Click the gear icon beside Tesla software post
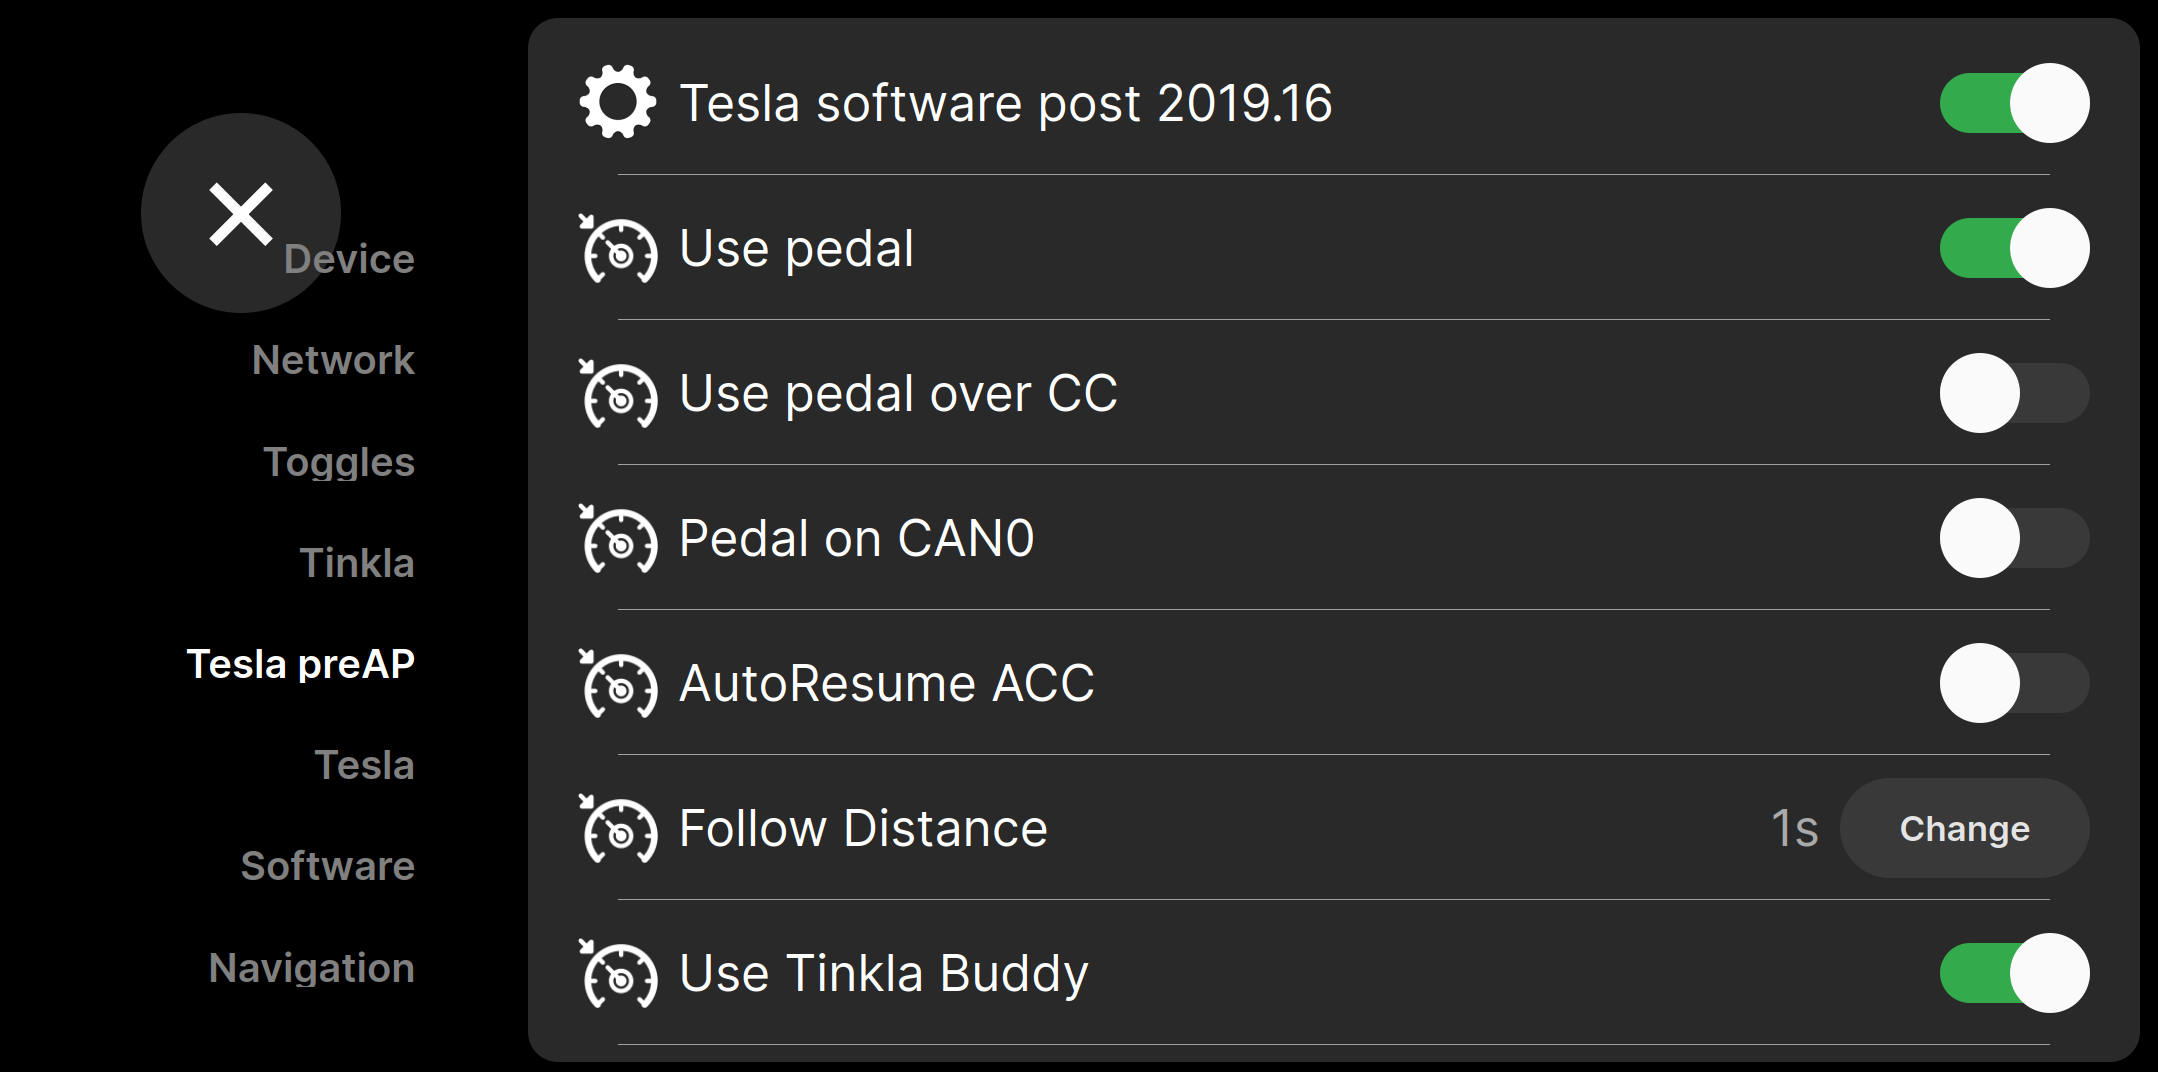Image resolution: width=2158 pixels, height=1072 pixels. (618, 102)
